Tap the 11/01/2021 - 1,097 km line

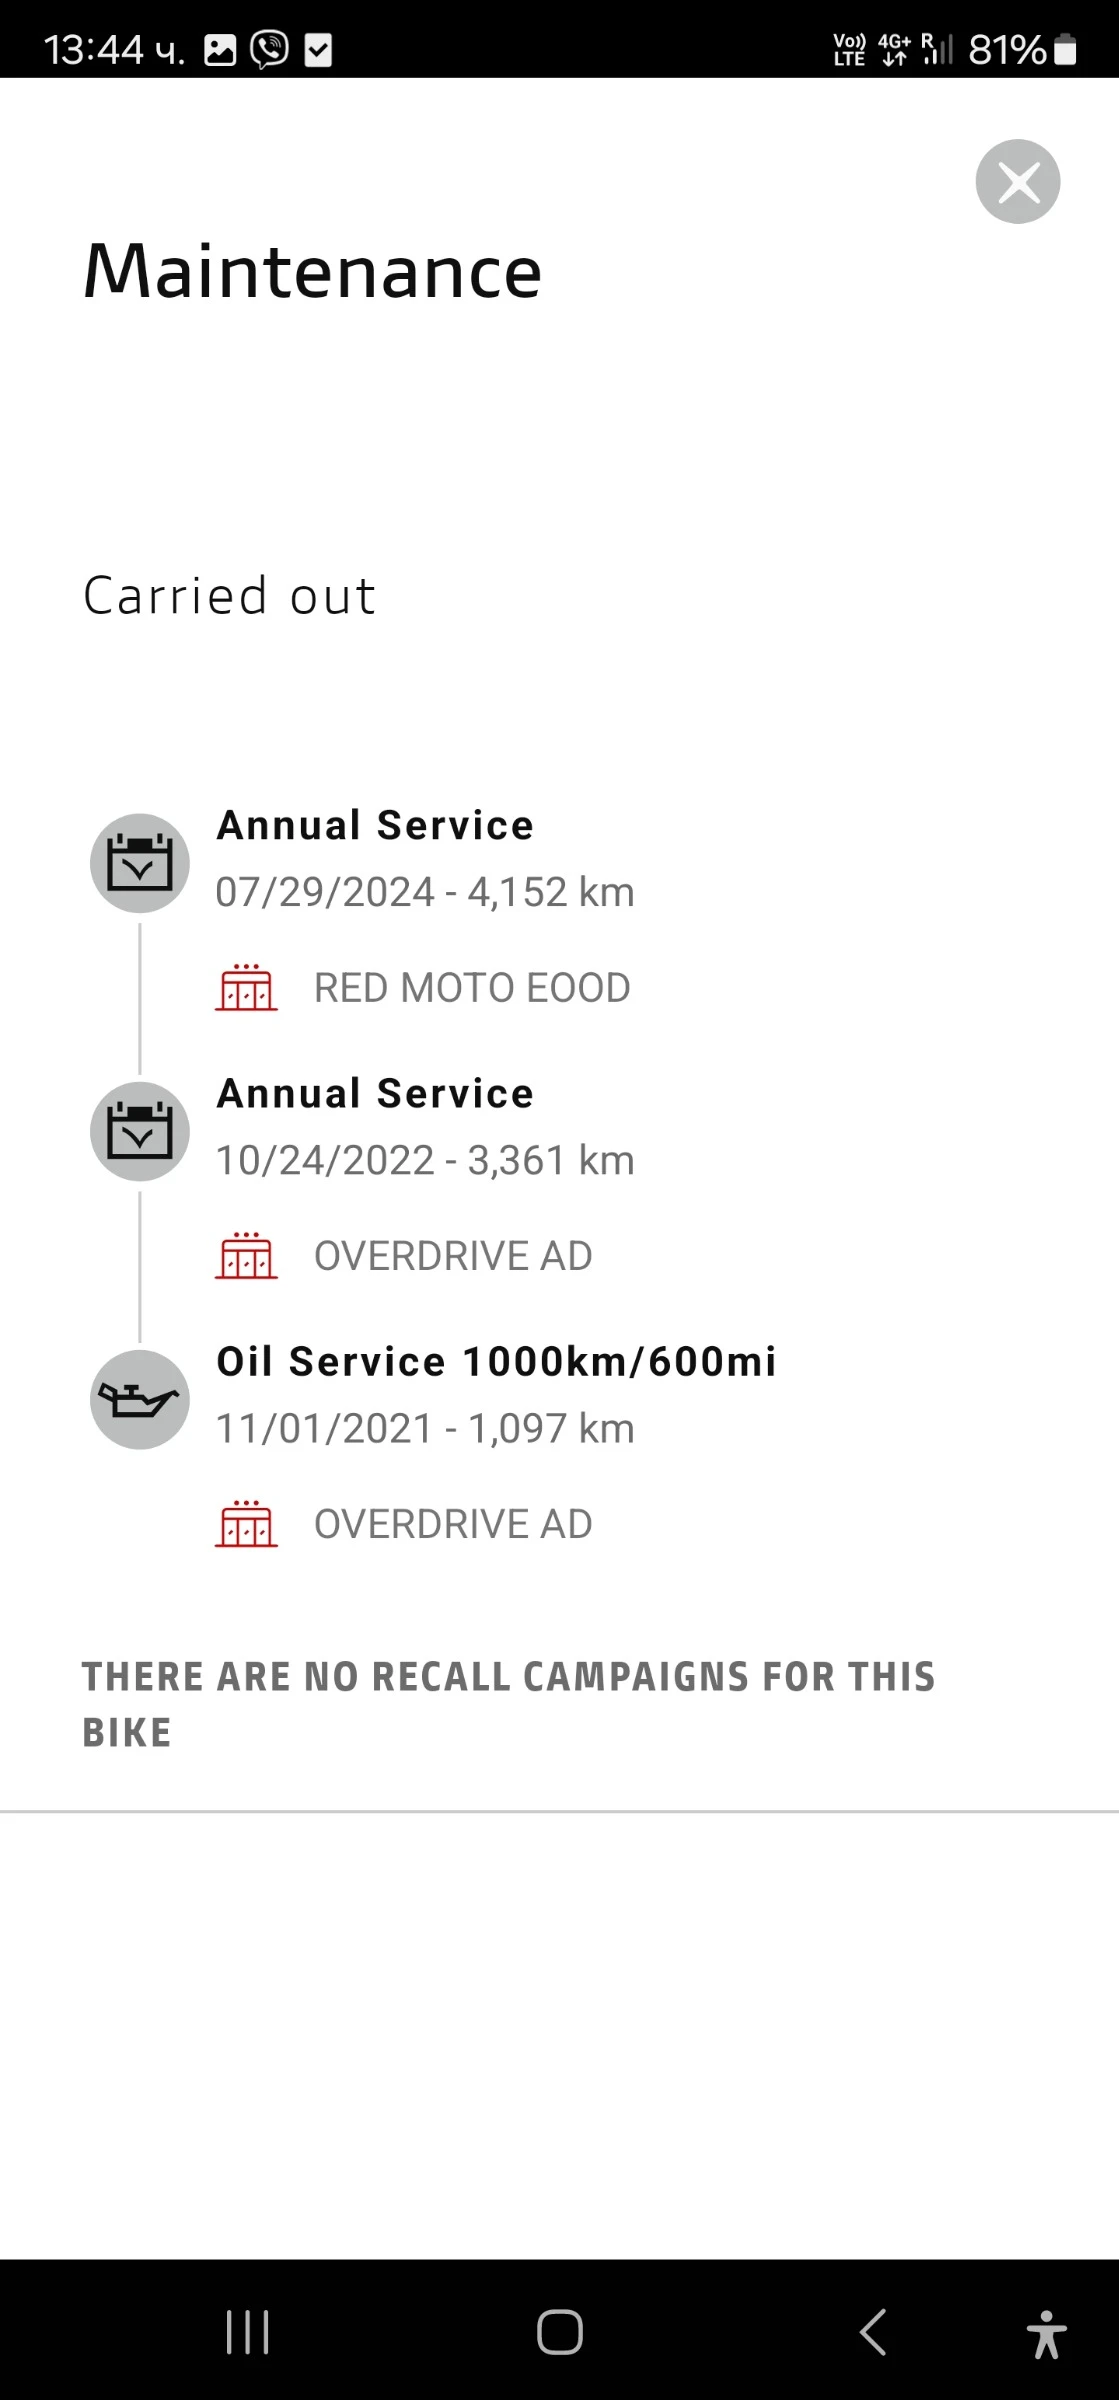[x=425, y=1428]
